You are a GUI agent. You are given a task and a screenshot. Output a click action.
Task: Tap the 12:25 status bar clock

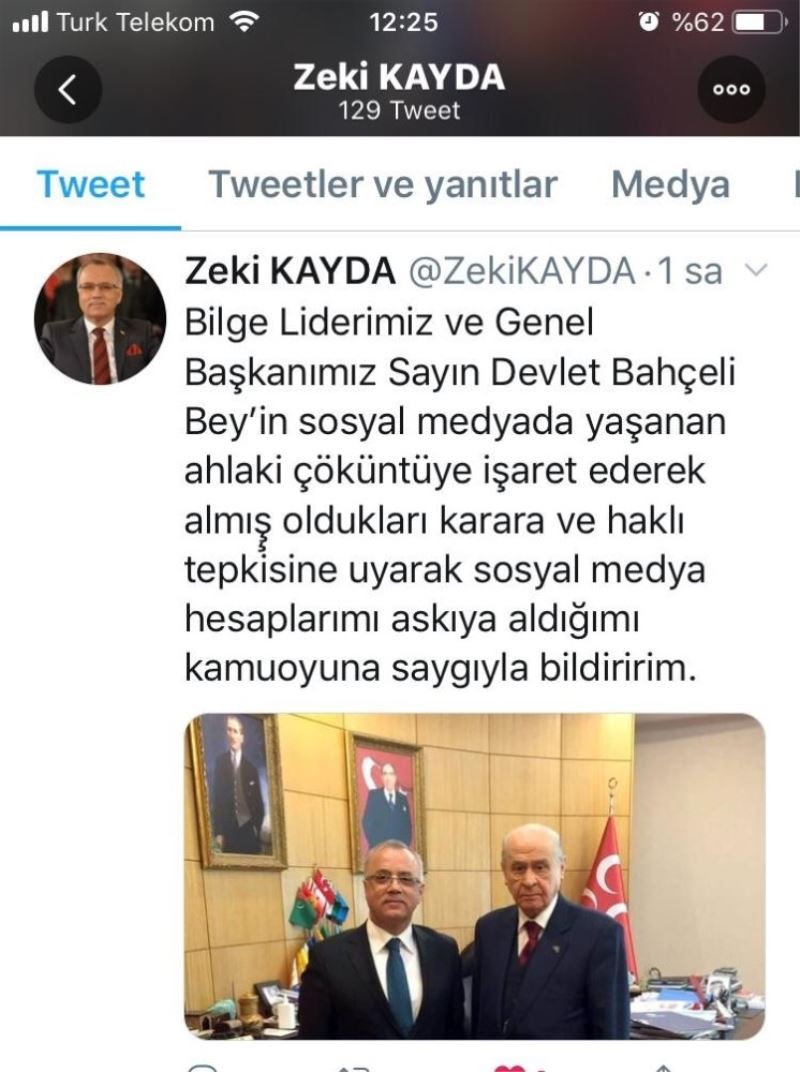403,22
